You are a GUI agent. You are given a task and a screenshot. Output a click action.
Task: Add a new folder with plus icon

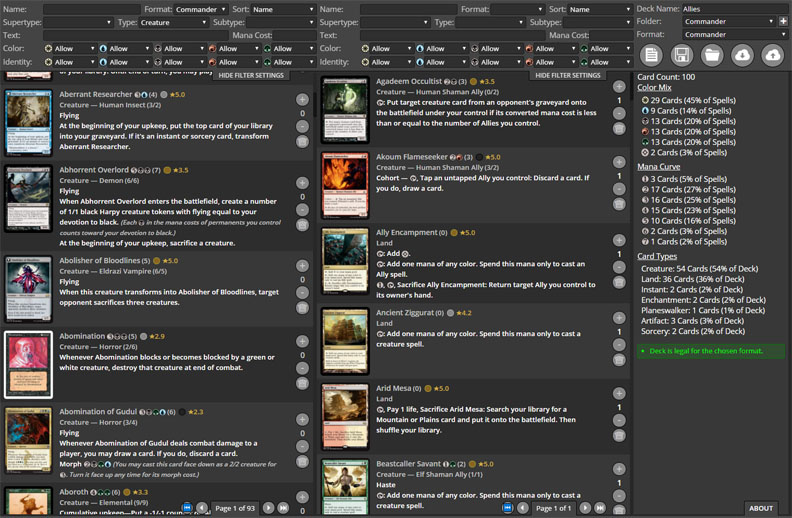tap(783, 21)
